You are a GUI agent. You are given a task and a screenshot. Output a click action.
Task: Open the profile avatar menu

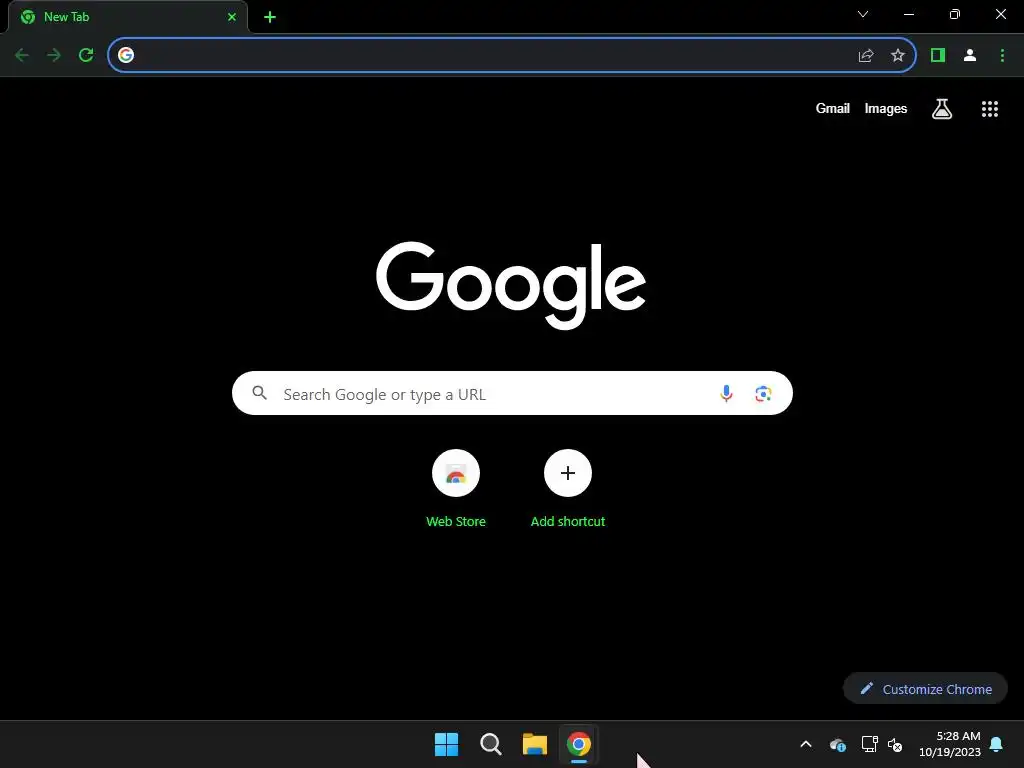(970, 56)
